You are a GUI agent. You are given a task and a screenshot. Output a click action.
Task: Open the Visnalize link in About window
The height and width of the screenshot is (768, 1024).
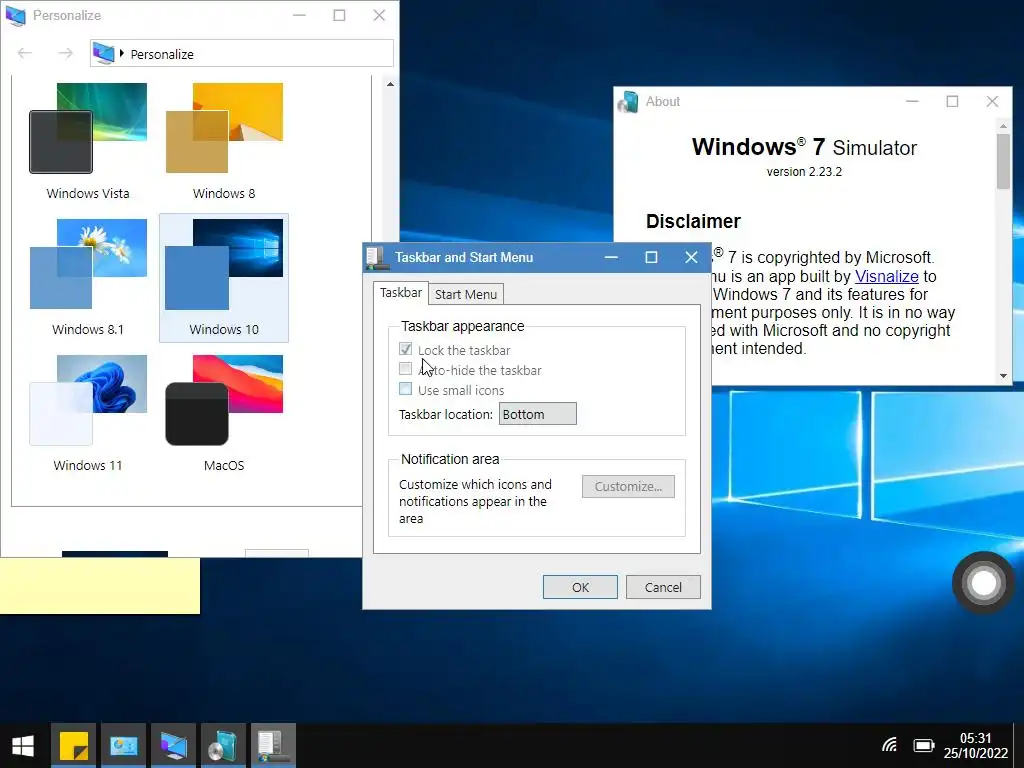(x=886, y=276)
